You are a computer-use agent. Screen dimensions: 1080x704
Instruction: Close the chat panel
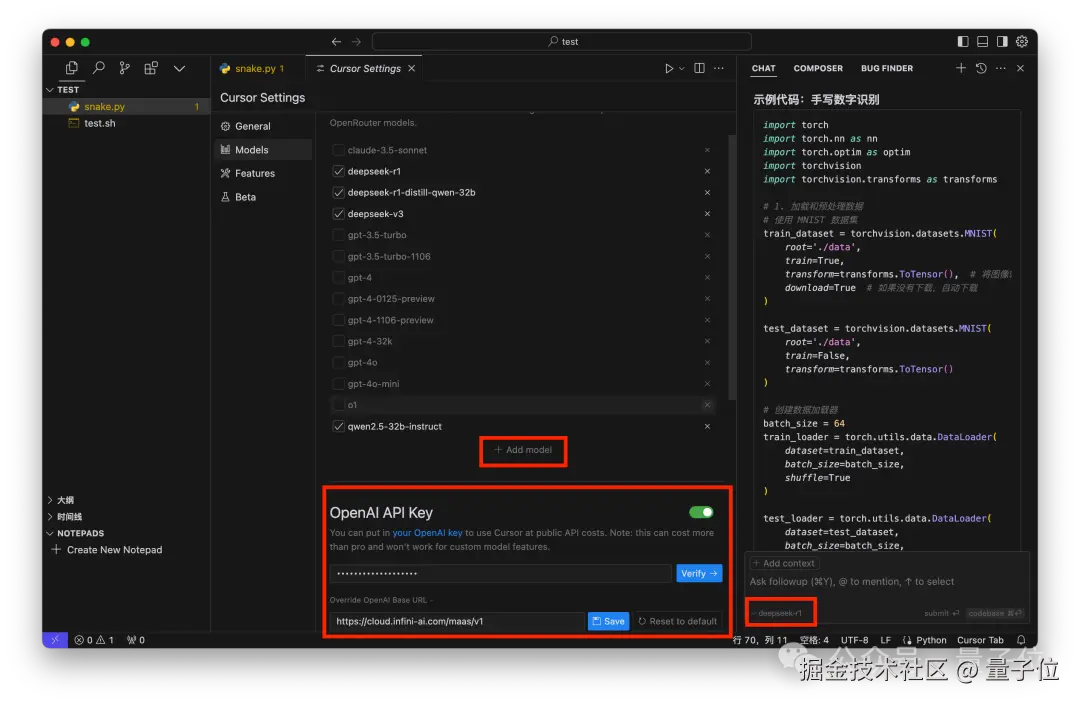pyautogui.click(x=1021, y=68)
